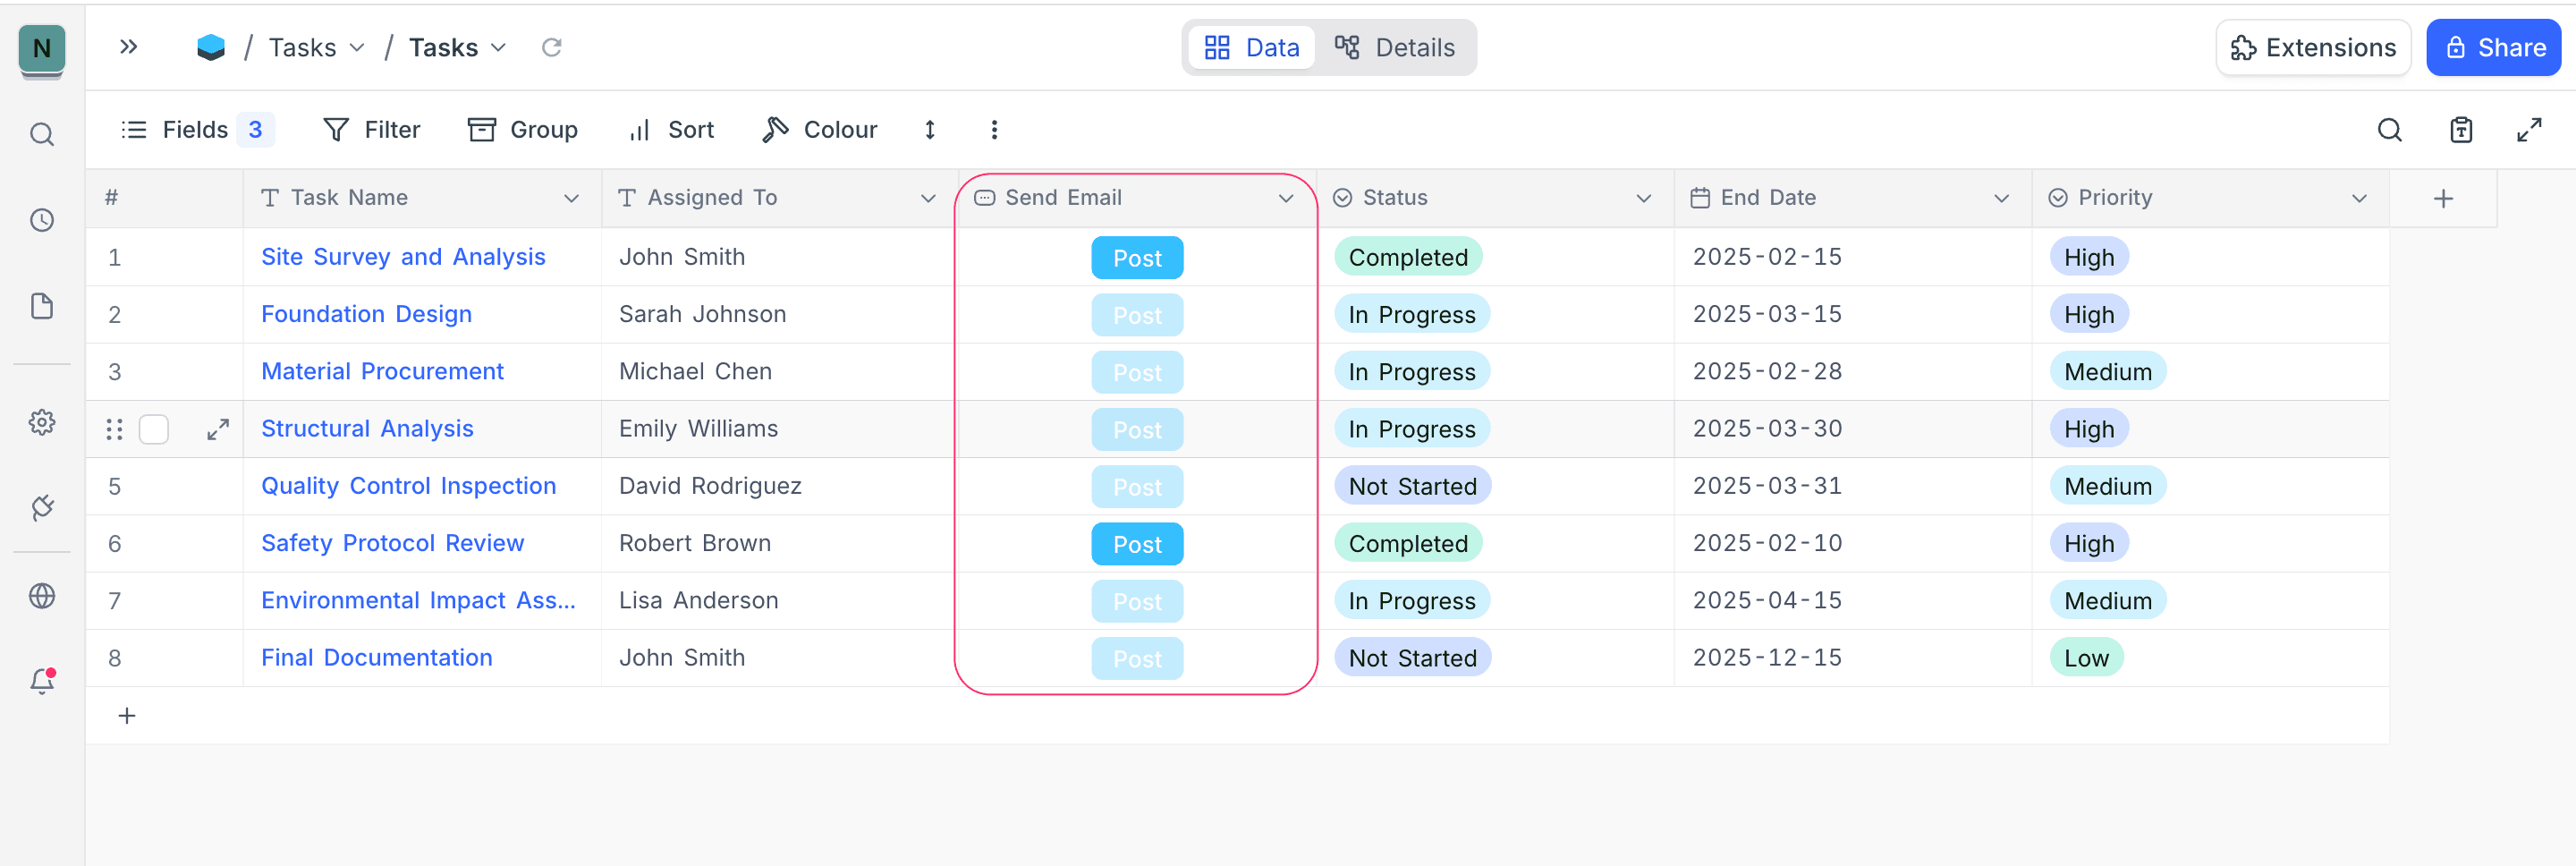Click the notifications bell icon in sidebar

click(x=42, y=682)
